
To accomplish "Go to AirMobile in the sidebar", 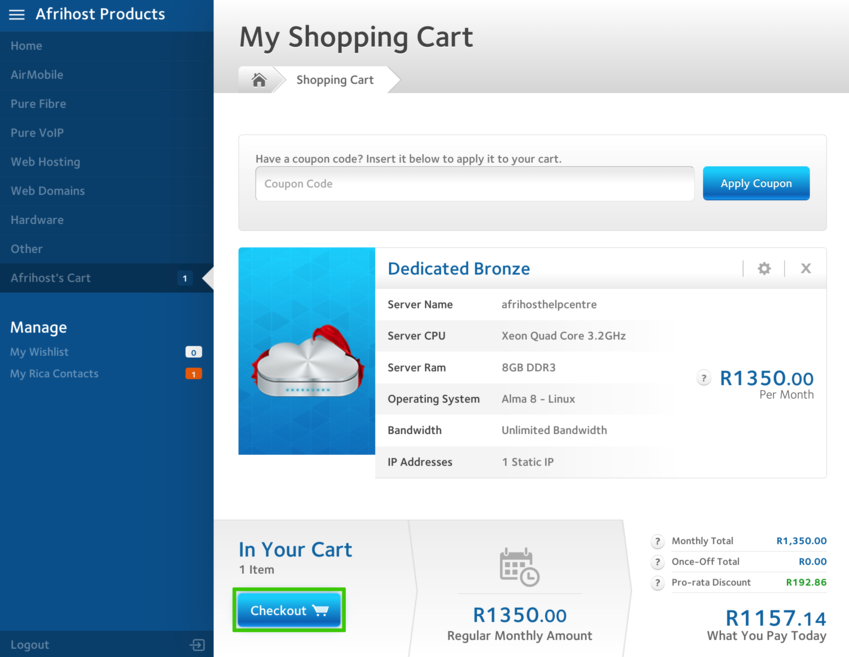I will click(x=37, y=75).
